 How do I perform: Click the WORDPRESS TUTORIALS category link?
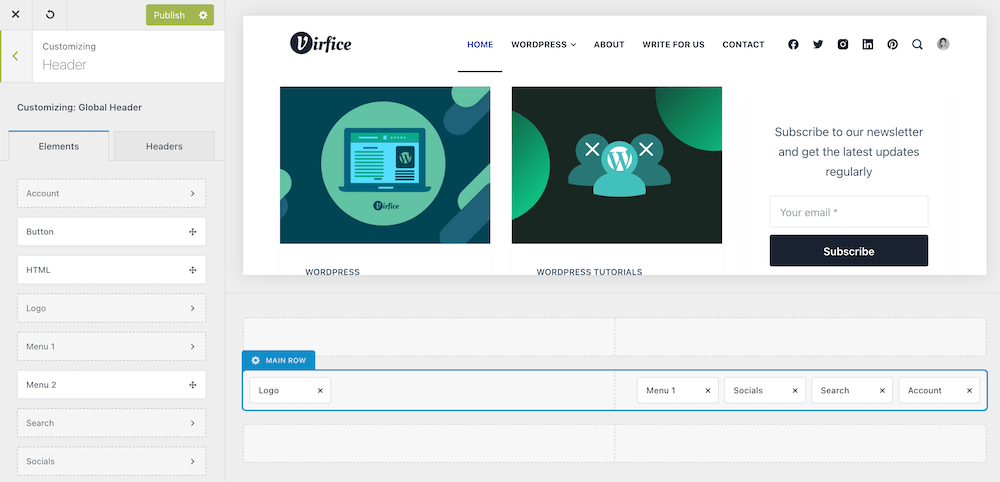tap(589, 272)
